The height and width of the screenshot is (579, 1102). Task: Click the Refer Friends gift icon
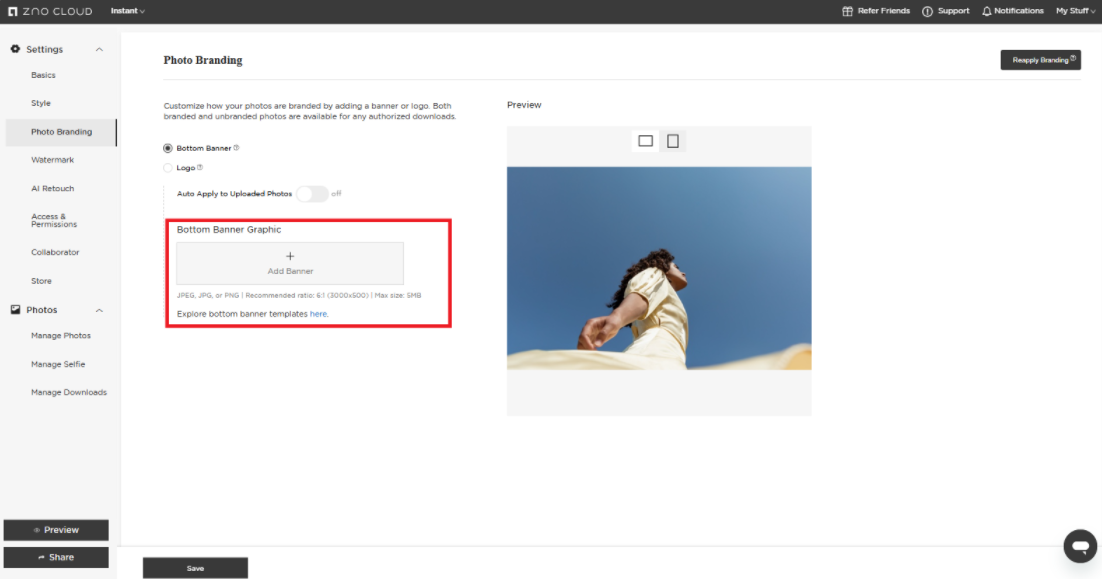point(848,11)
